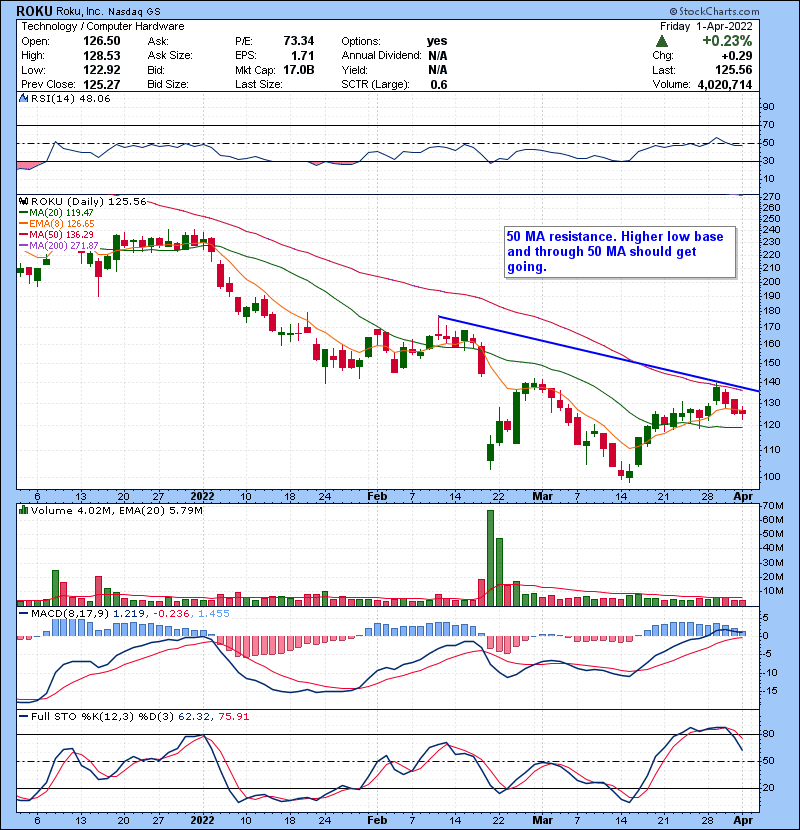Click the StockCharts.com copyright label

tap(714, 11)
